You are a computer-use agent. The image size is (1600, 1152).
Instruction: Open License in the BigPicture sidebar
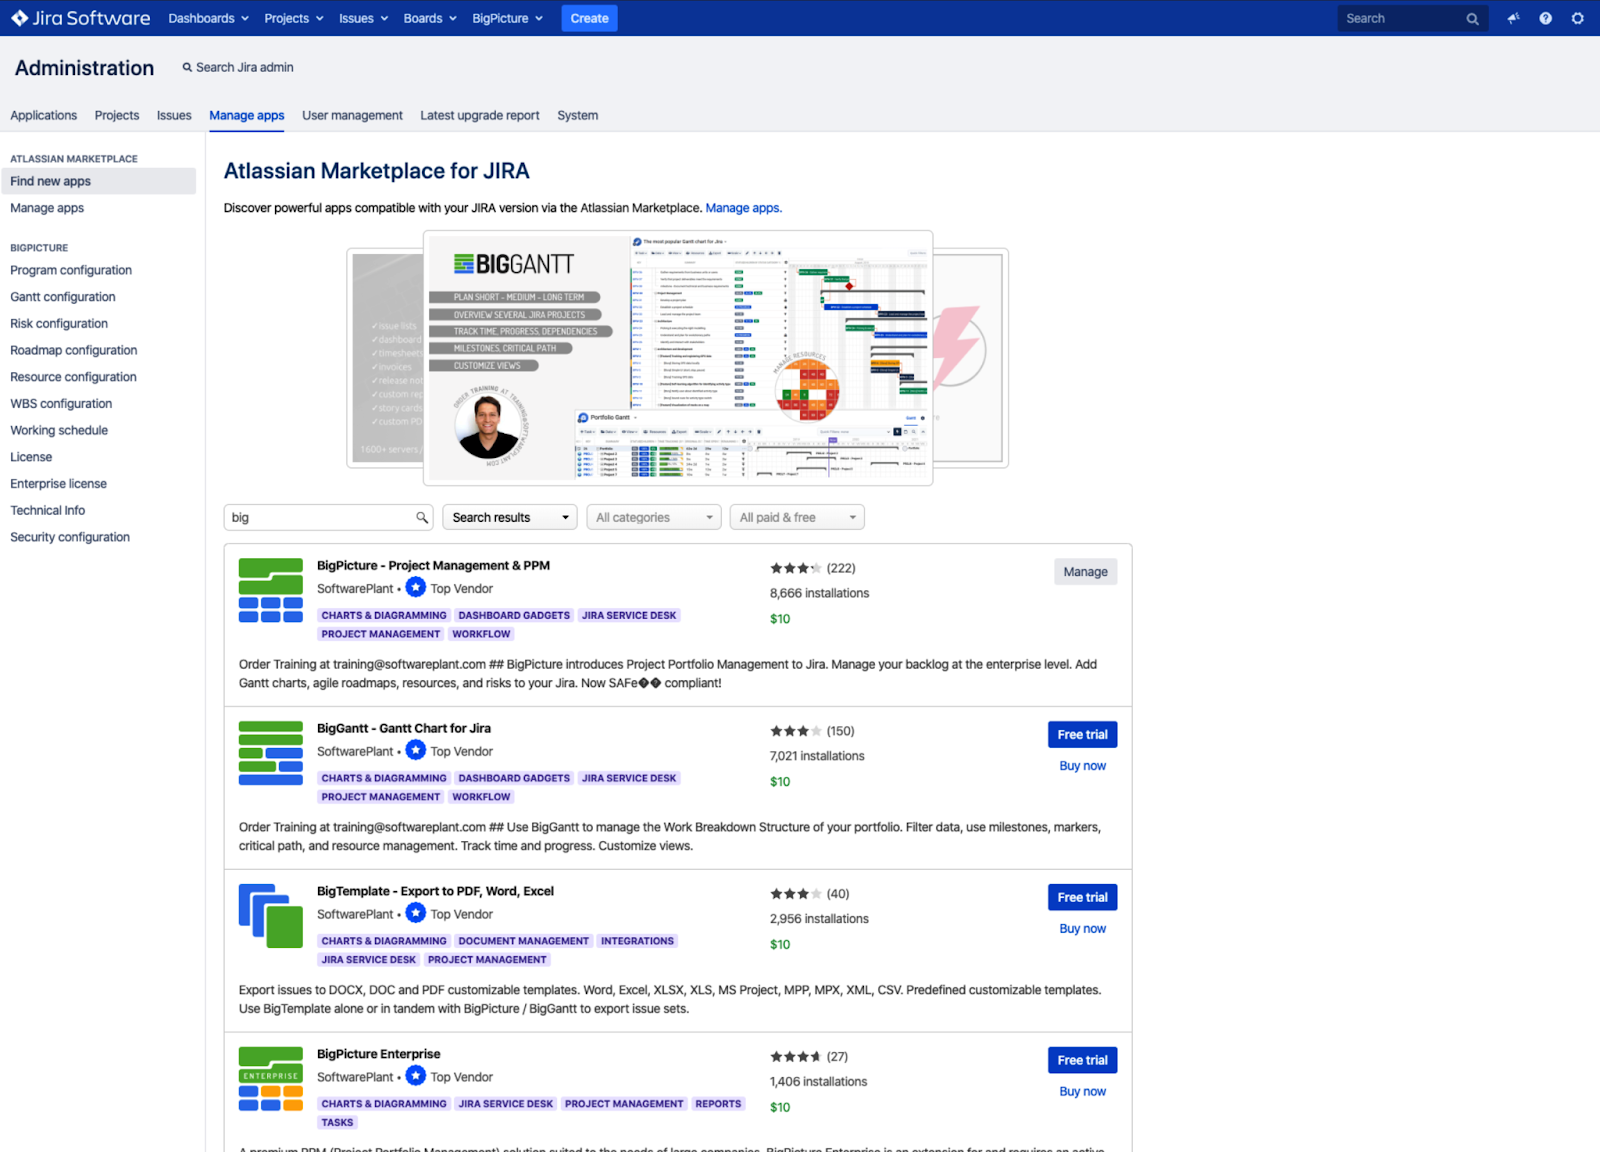[31, 457]
